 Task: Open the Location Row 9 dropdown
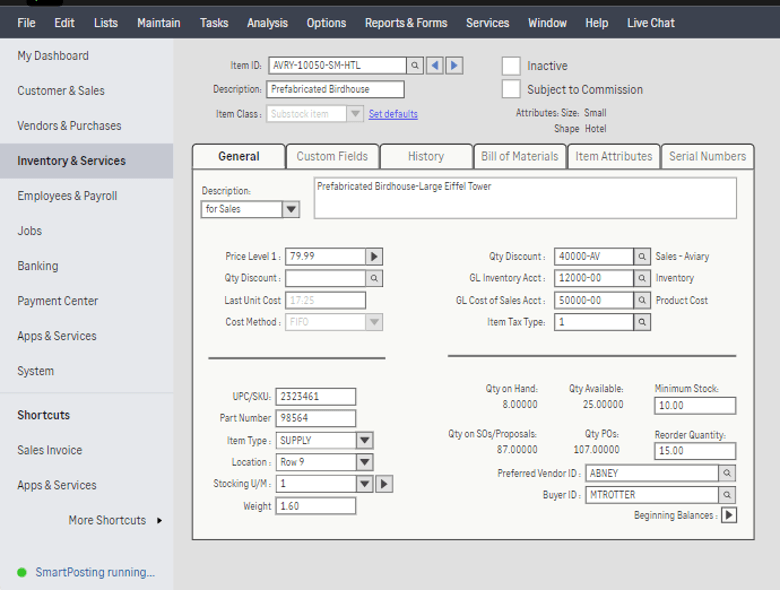[x=365, y=462]
